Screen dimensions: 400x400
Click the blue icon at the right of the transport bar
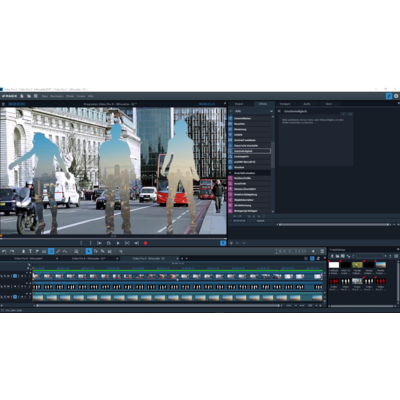pos(223,243)
